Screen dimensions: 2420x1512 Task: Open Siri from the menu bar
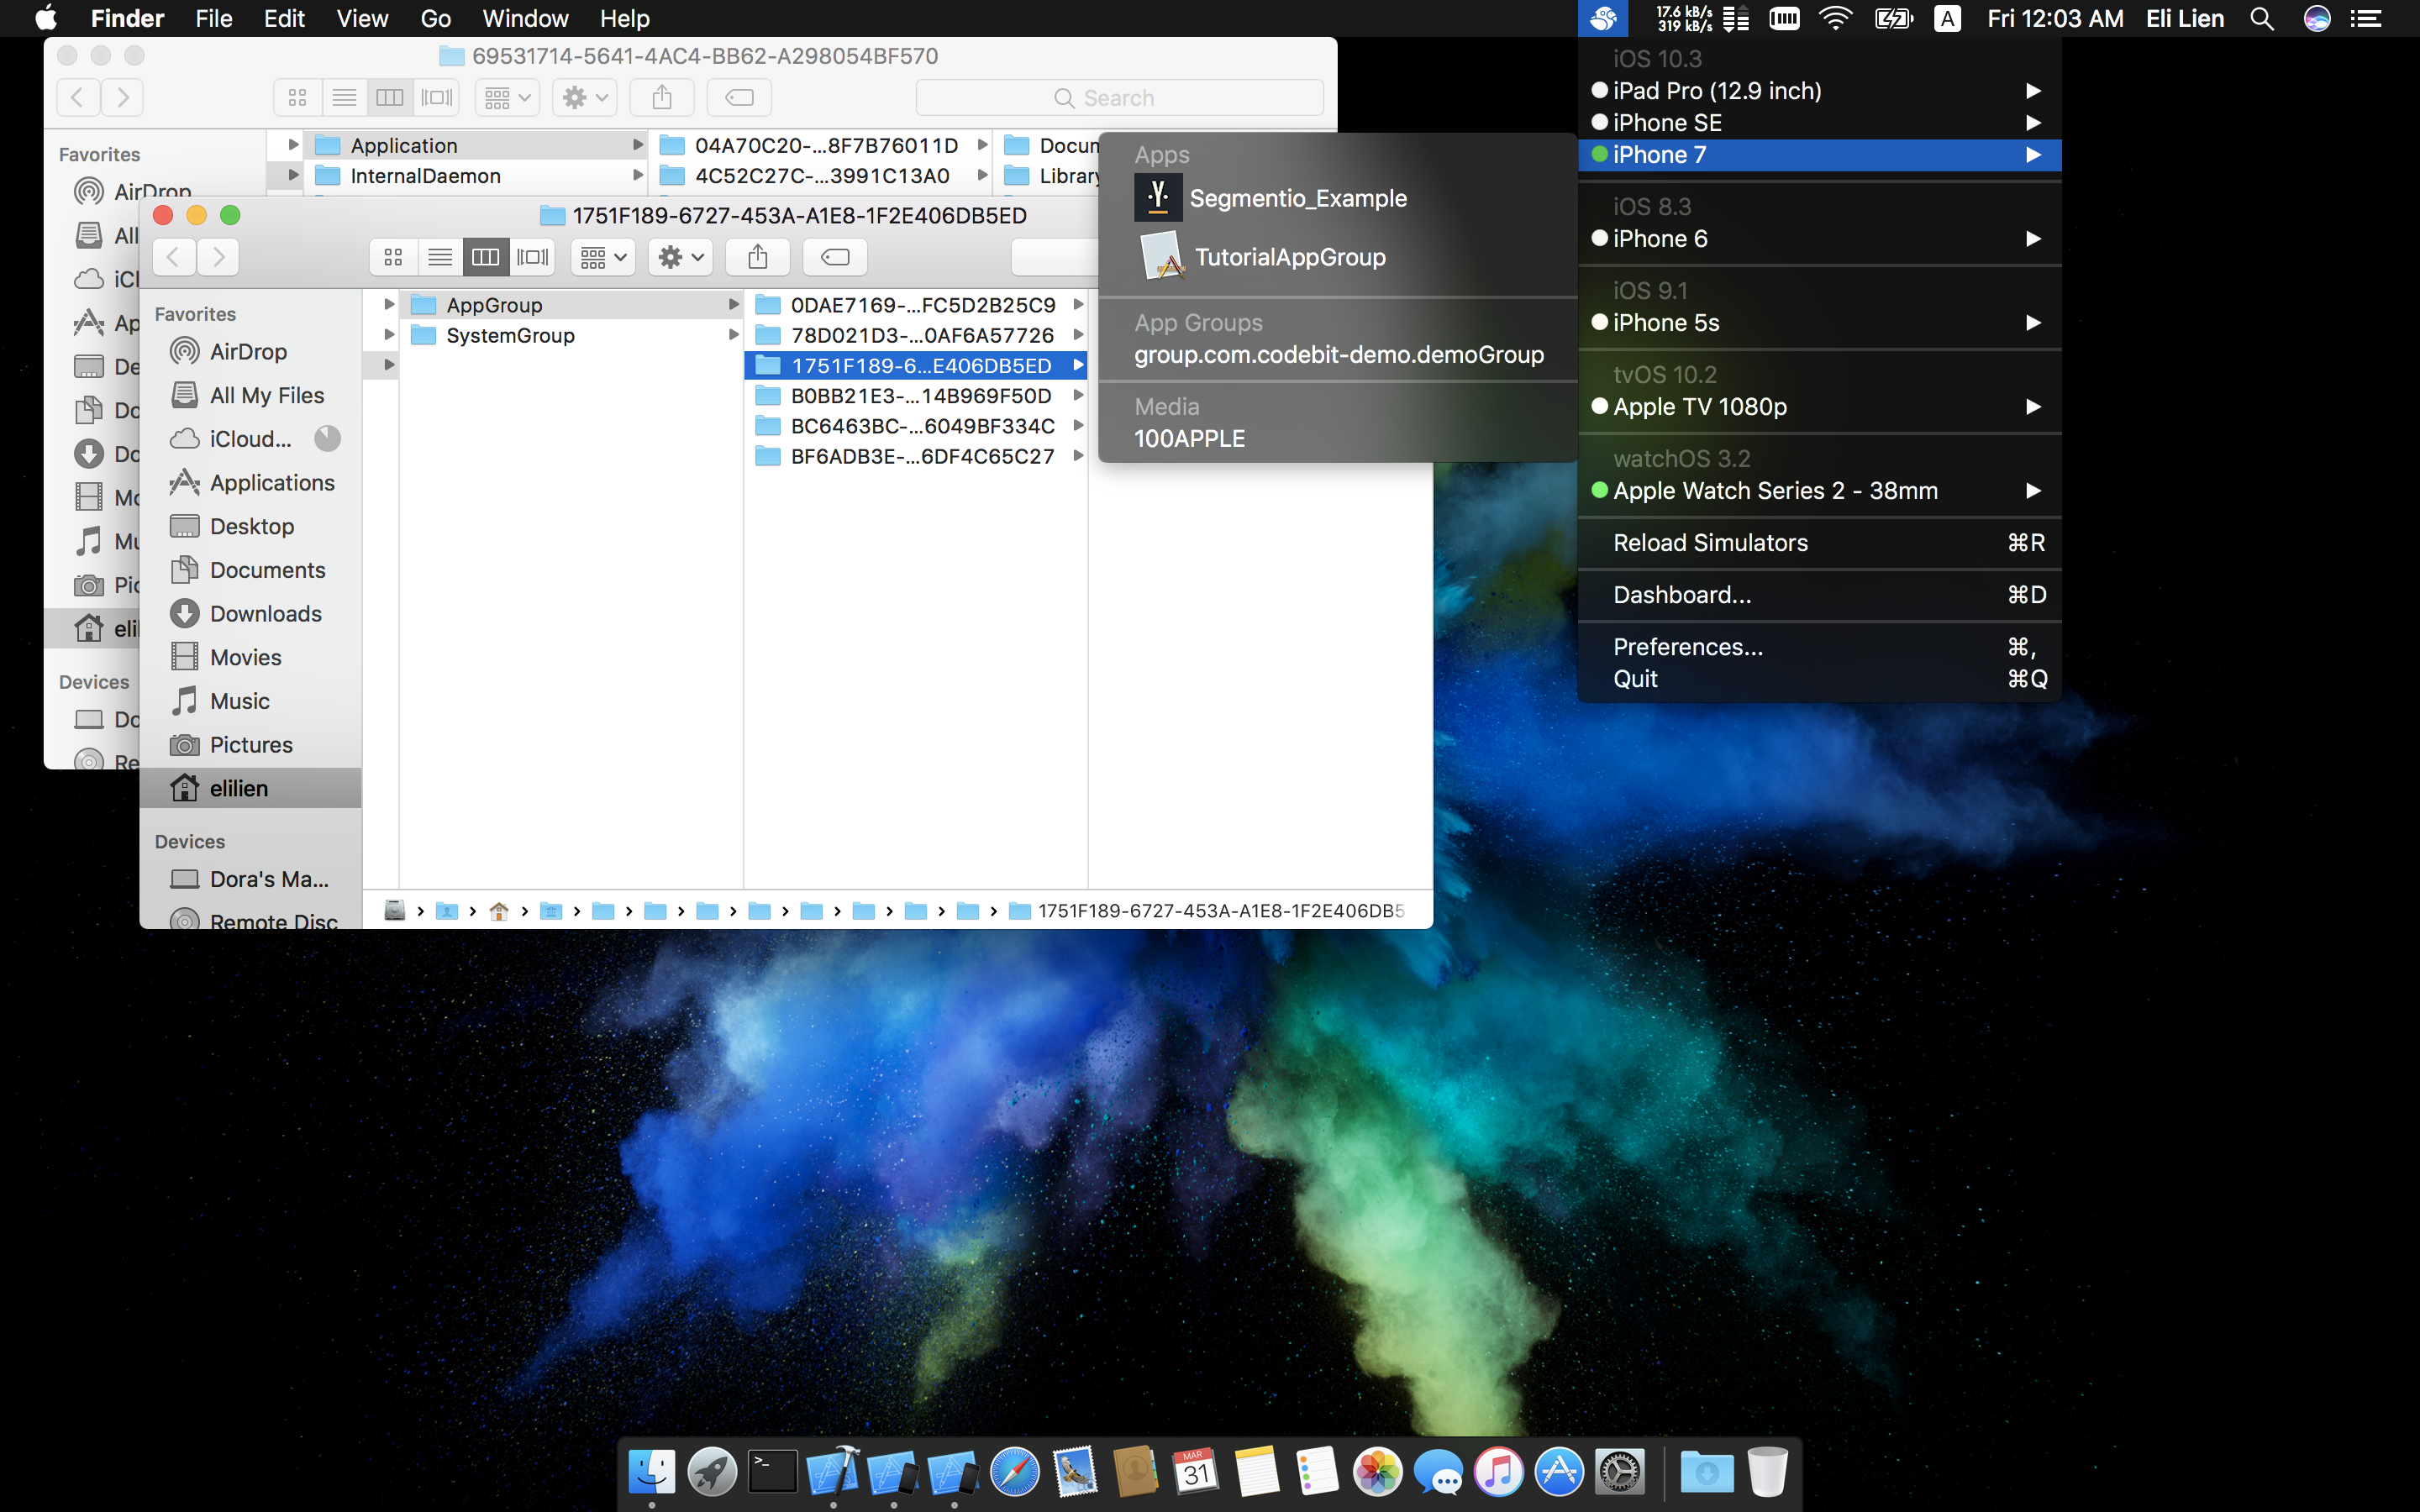click(x=2317, y=18)
